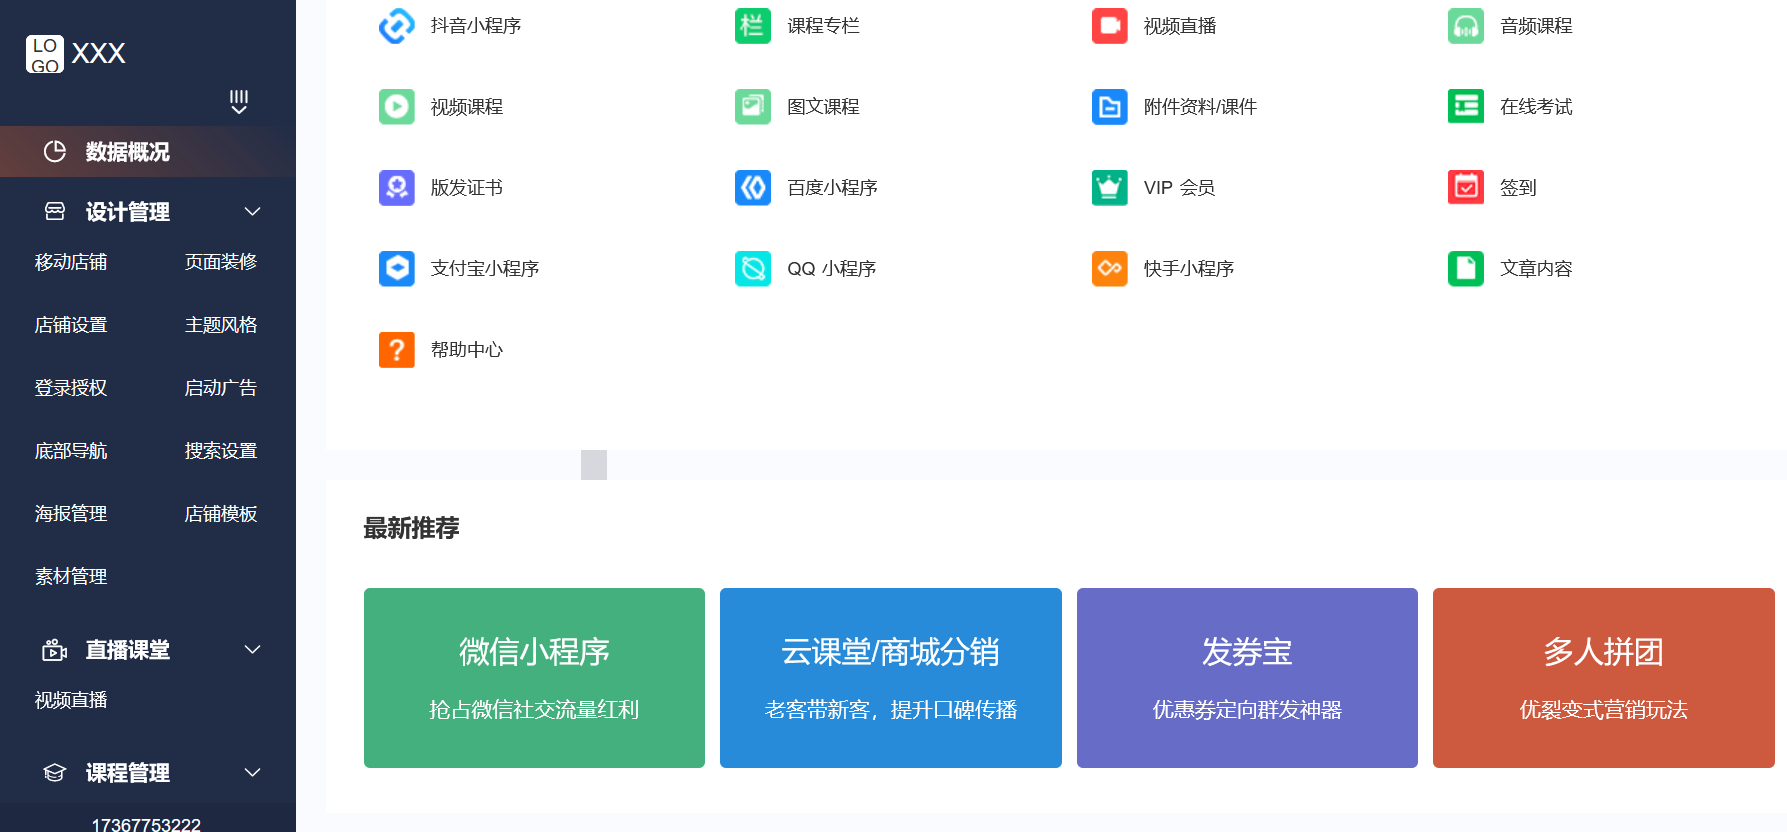This screenshot has width=1787, height=832.
Task: Click the 快手小程序 orange icon
Action: click(1109, 268)
